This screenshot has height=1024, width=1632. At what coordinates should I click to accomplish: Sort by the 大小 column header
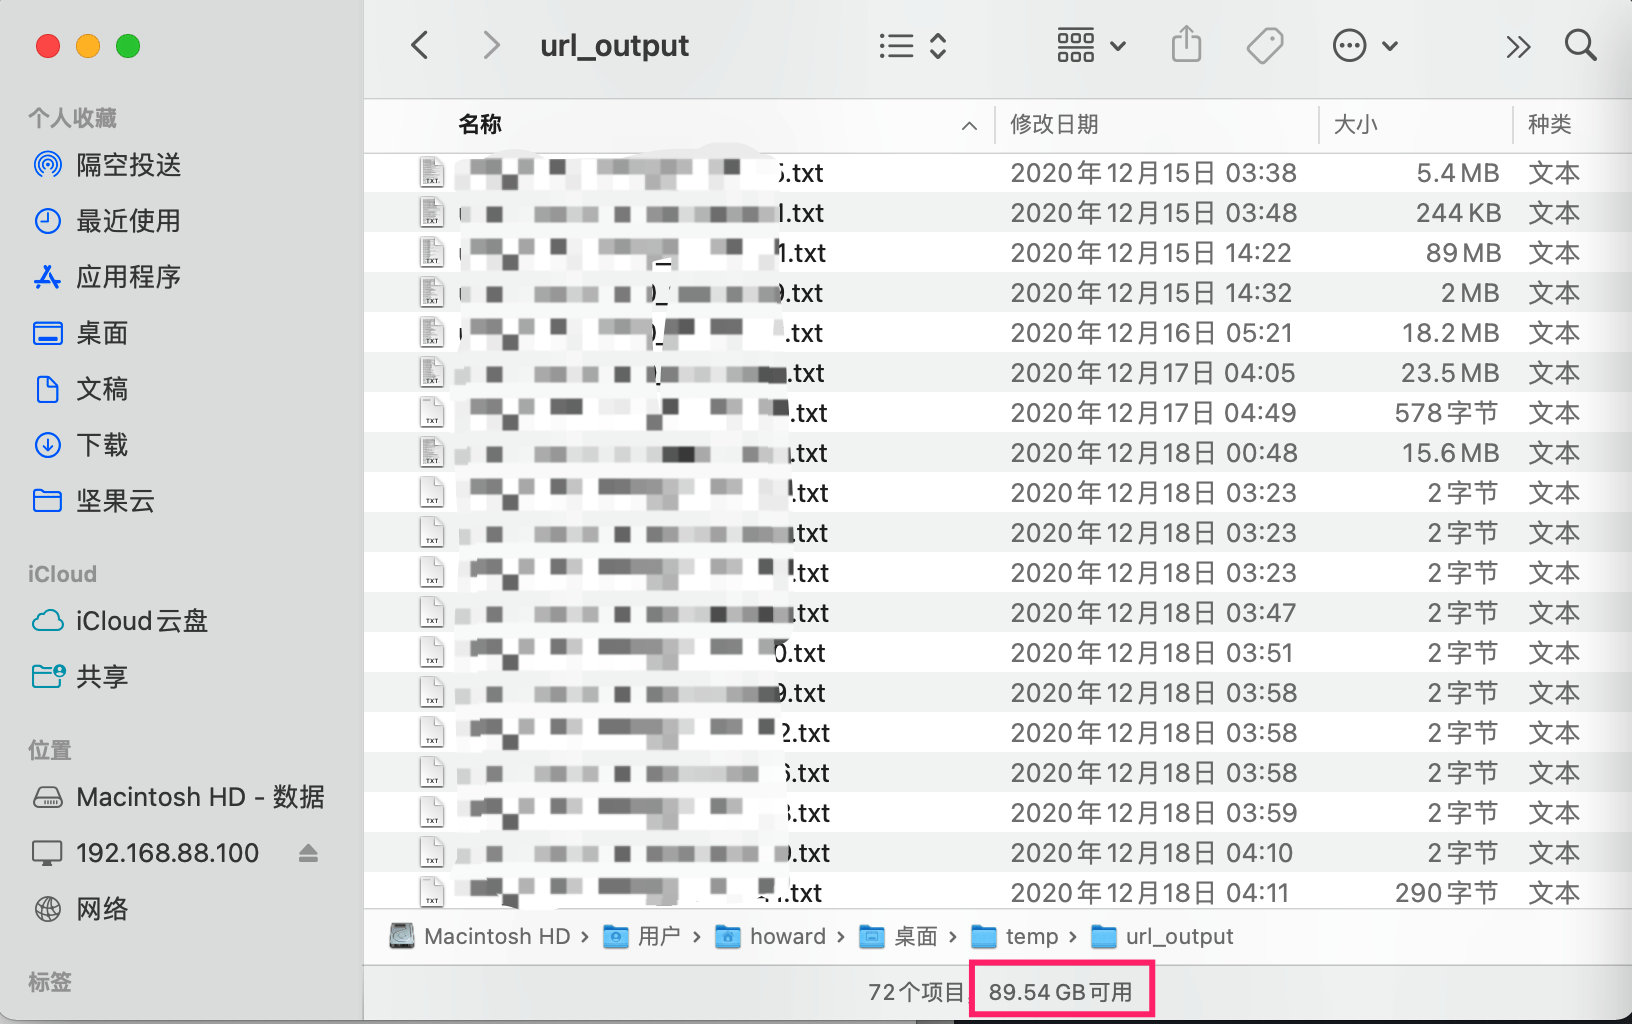point(1356,124)
